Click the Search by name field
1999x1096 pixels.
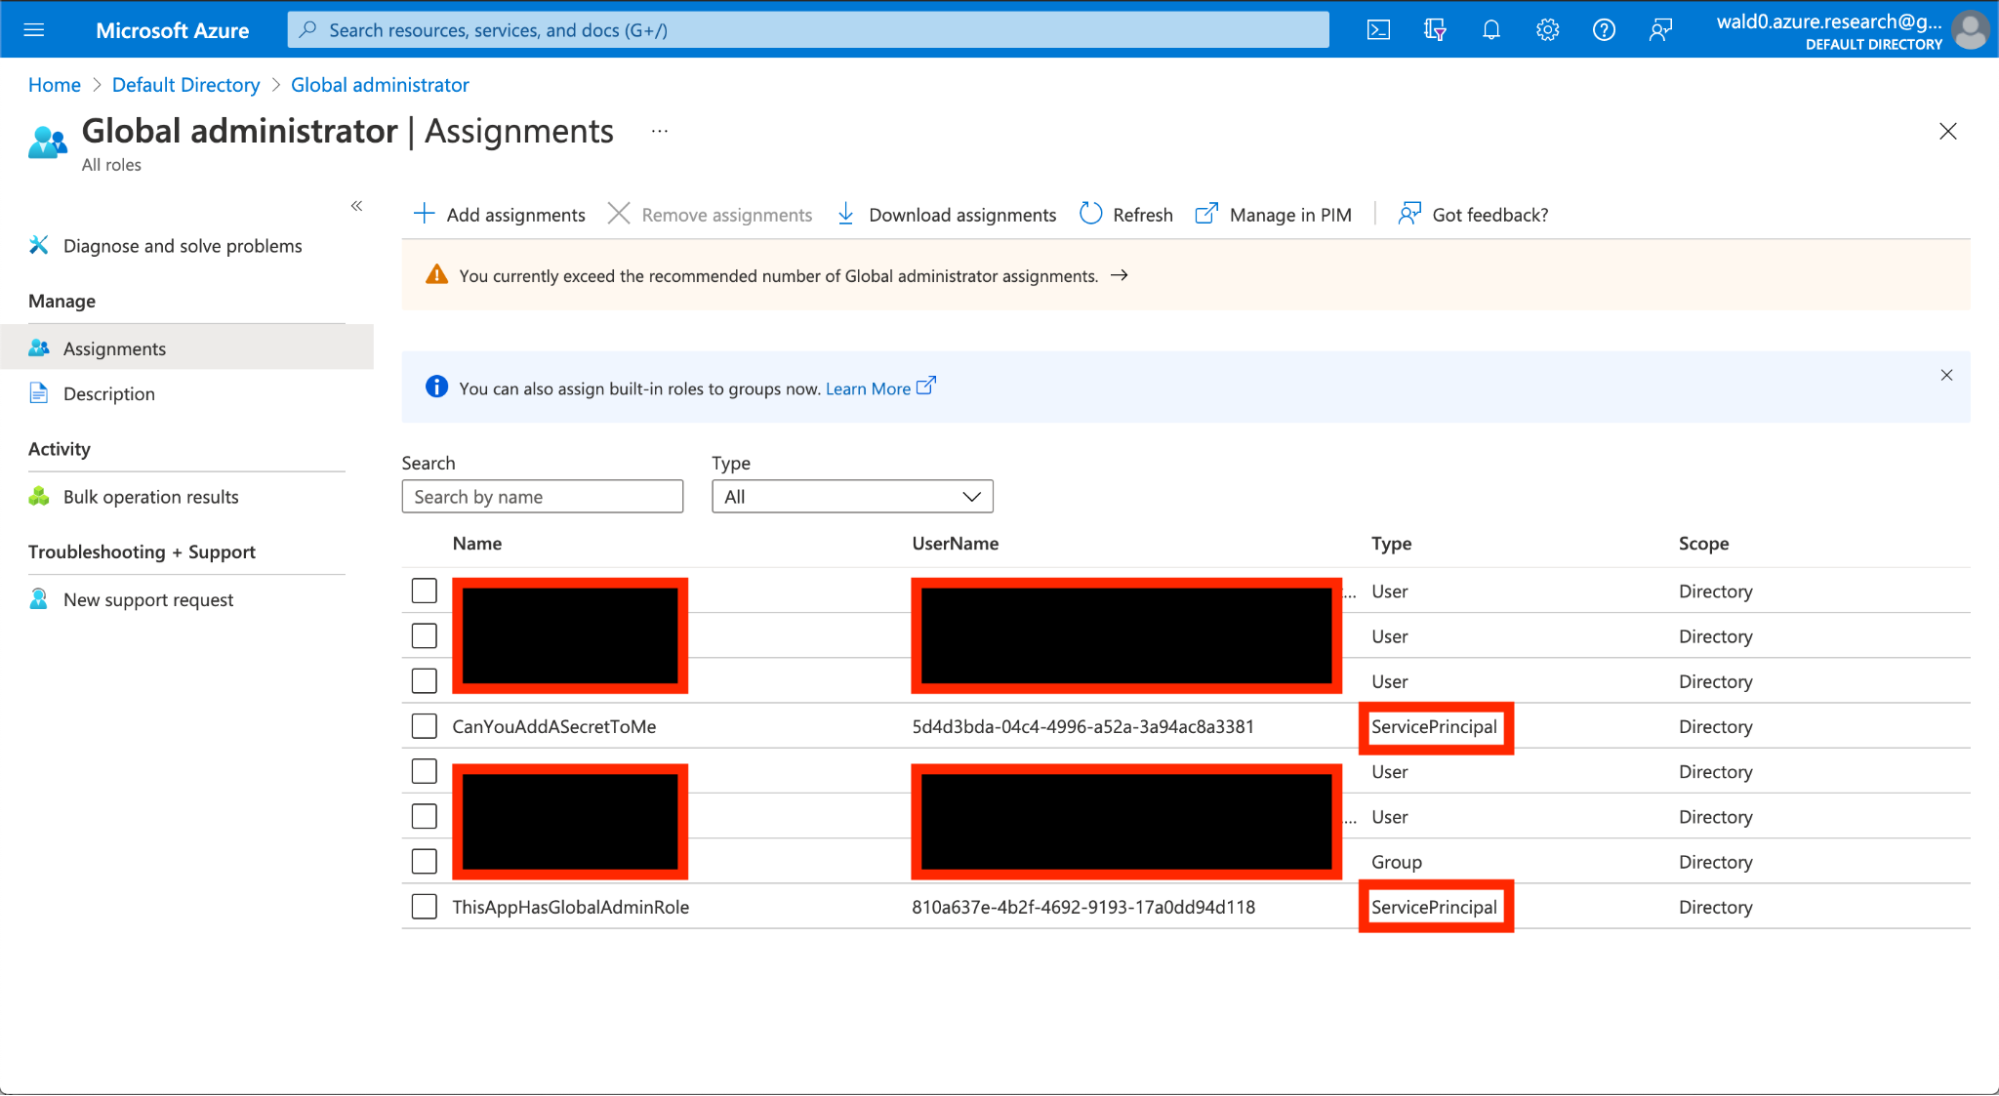pyautogui.click(x=542, y=497)
